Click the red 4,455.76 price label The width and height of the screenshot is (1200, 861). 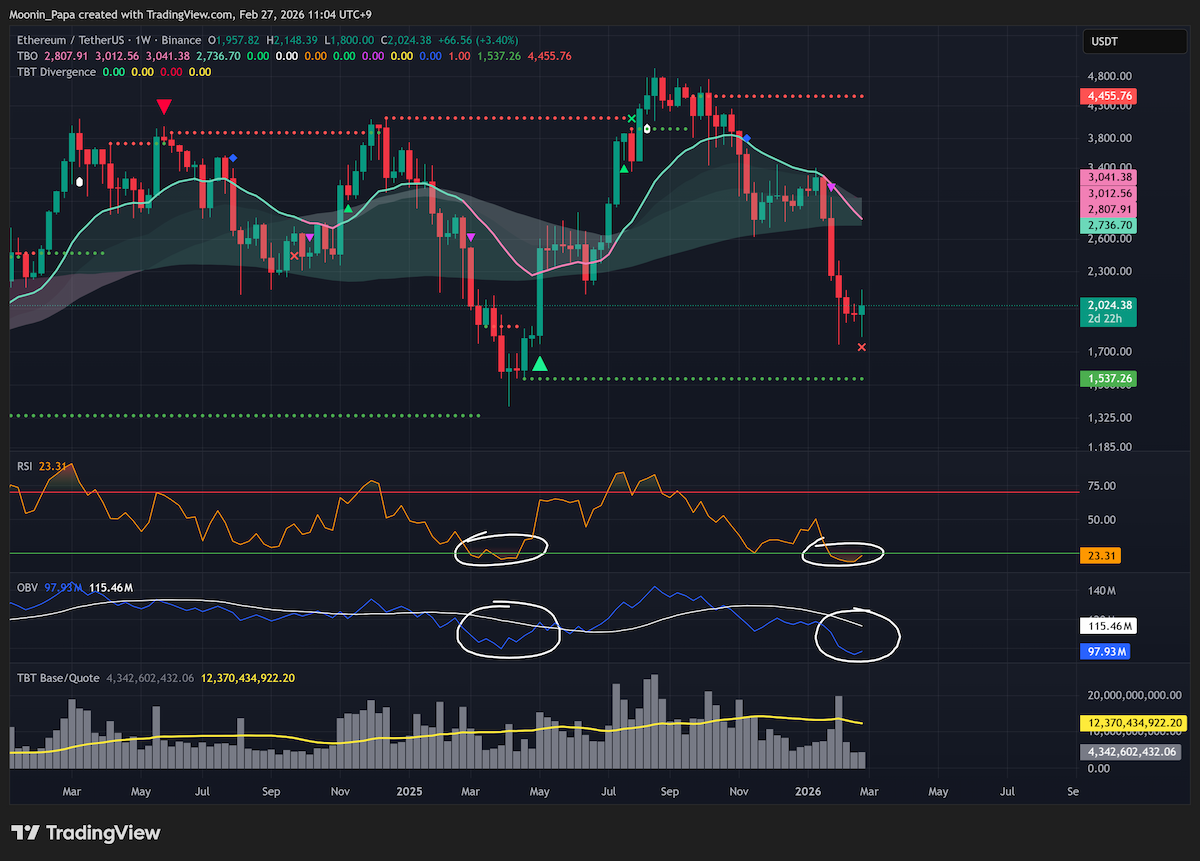(x=1107, y=96)
